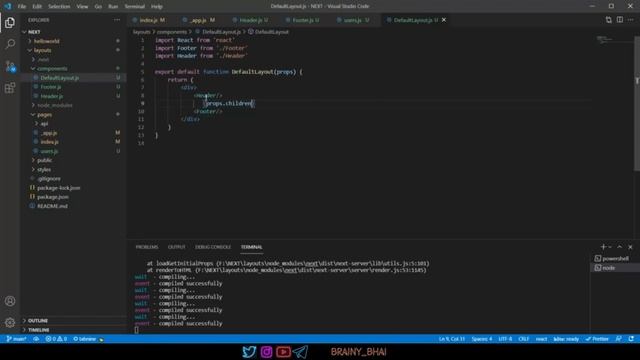Switch to the index.js editor tab
The image size is (640, 360).
(149, 20)
